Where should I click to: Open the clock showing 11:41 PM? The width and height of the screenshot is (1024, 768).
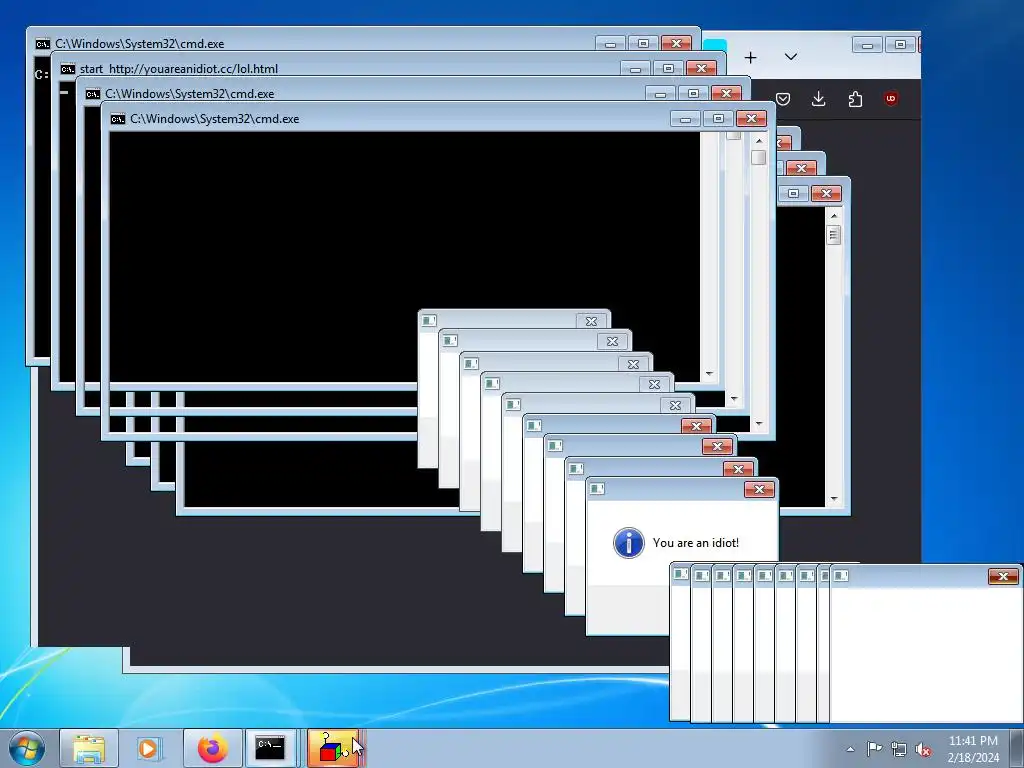973,749
